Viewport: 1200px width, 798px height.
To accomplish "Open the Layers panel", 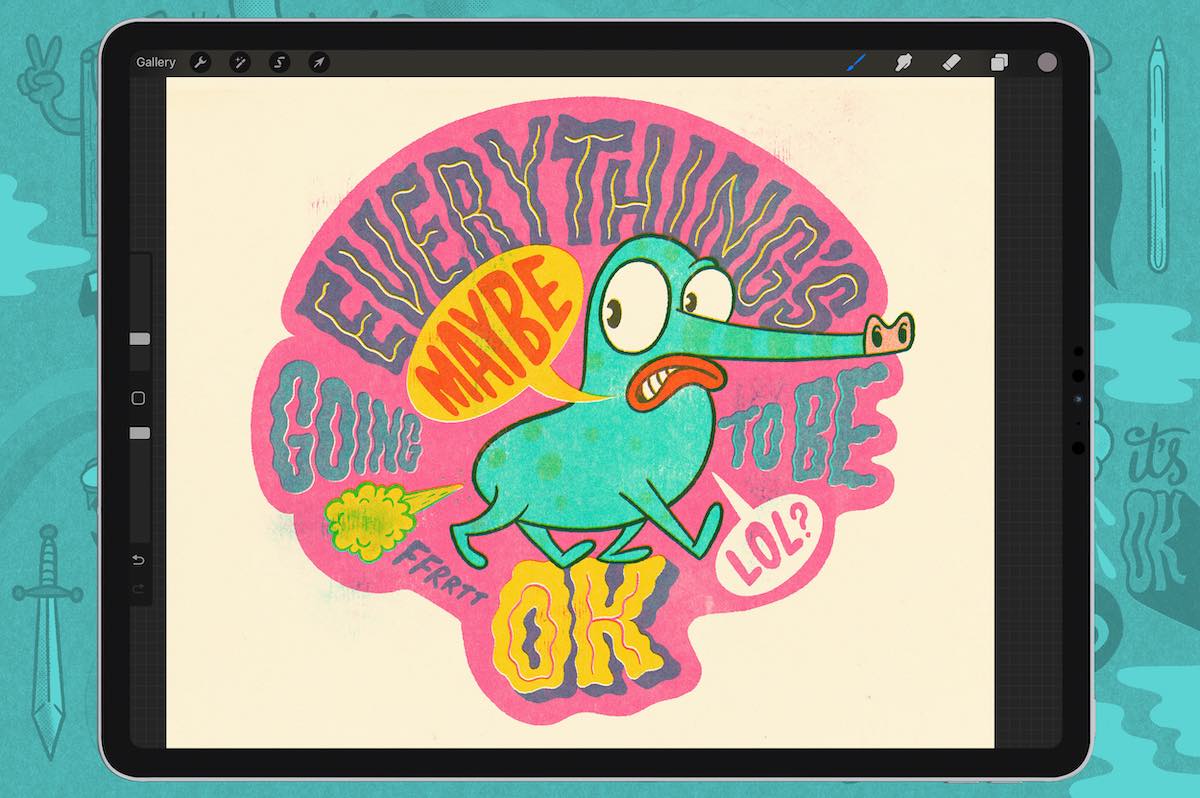I will (x=998, y=62).
